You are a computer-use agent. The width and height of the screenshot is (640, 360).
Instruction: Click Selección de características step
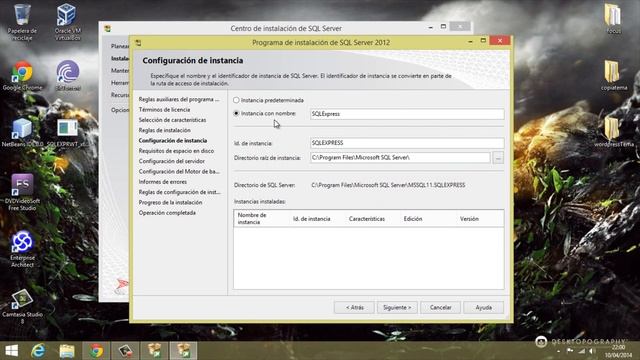click(172, 120)
